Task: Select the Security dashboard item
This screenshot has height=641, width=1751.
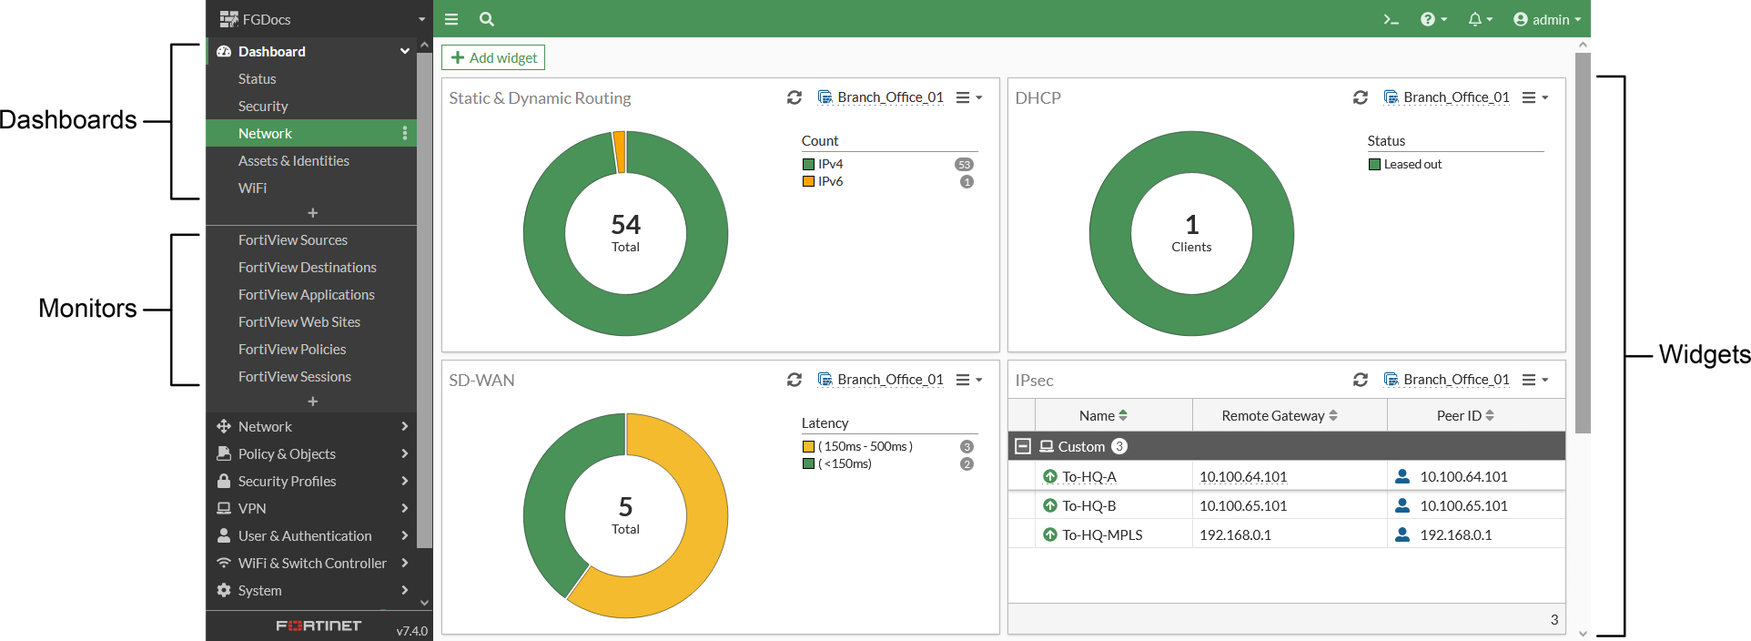Action: [x=262, y=106]
